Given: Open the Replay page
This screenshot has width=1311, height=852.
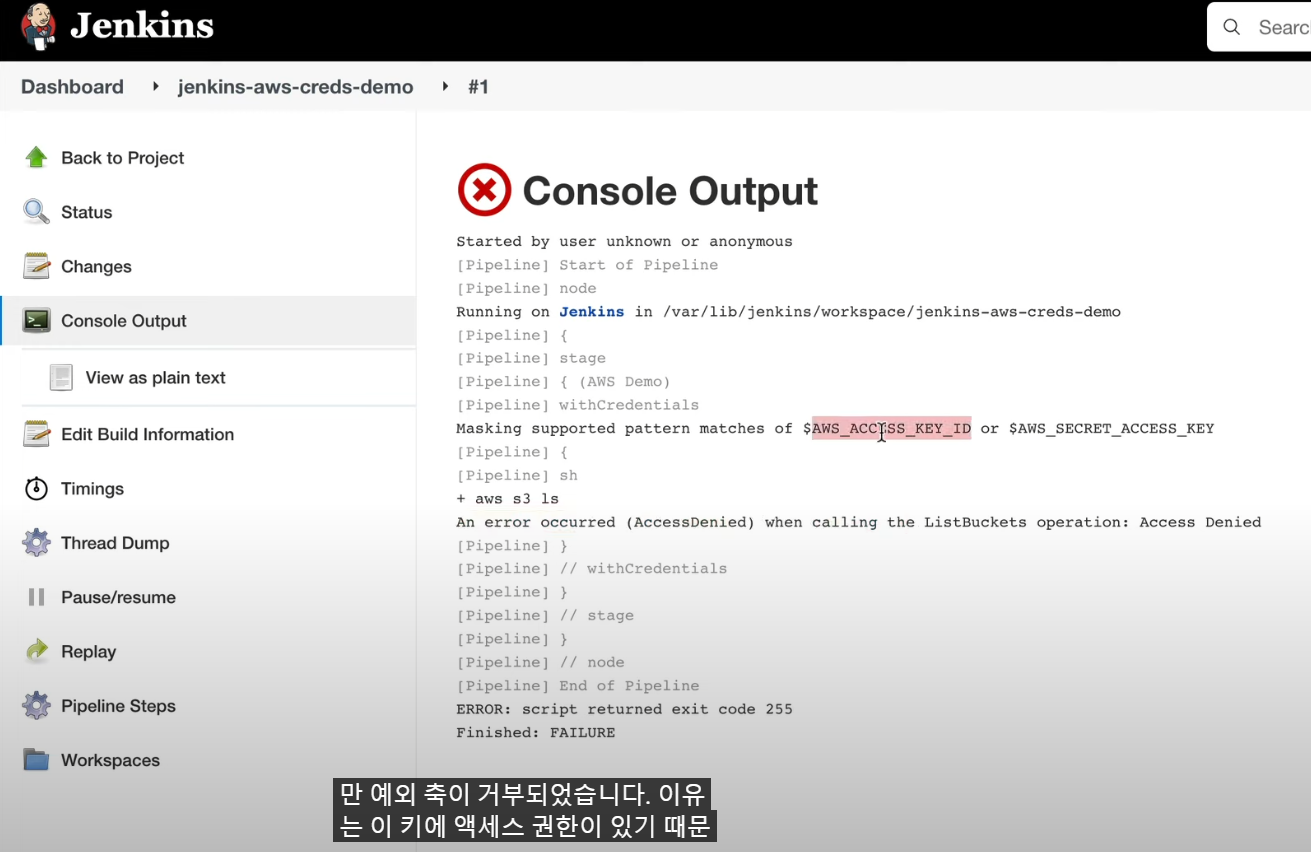Looking at the screenshot, I should point(89,652).
